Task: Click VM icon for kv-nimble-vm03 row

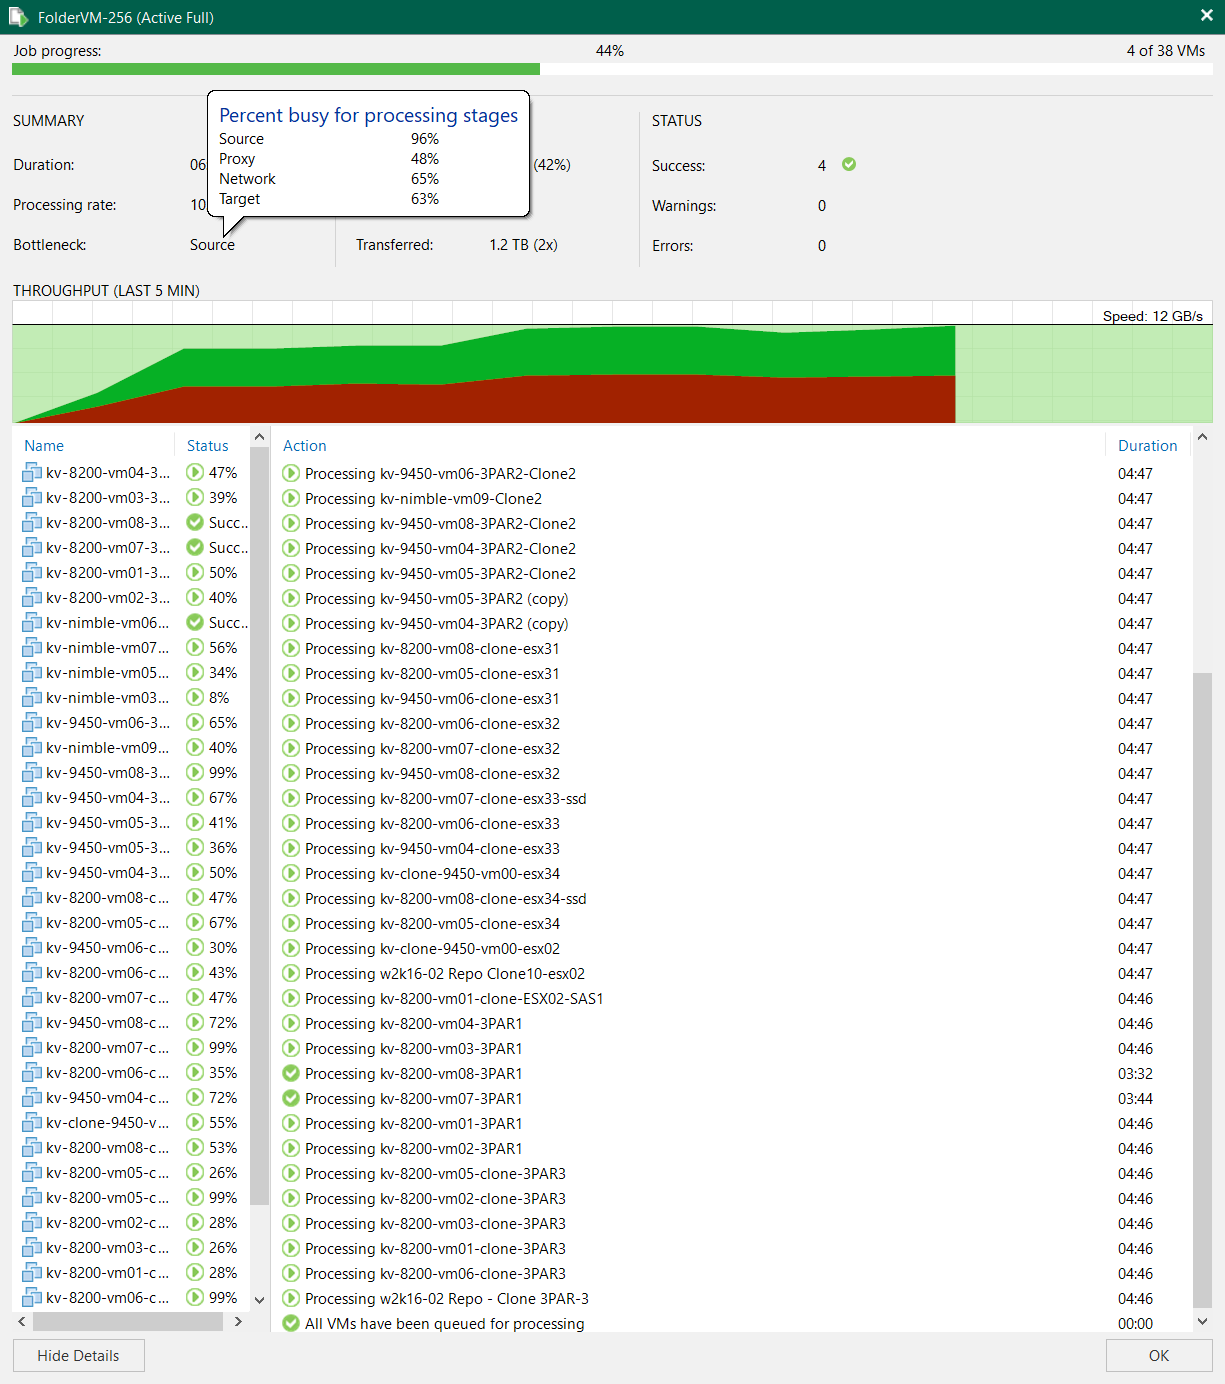Action: 32,698
